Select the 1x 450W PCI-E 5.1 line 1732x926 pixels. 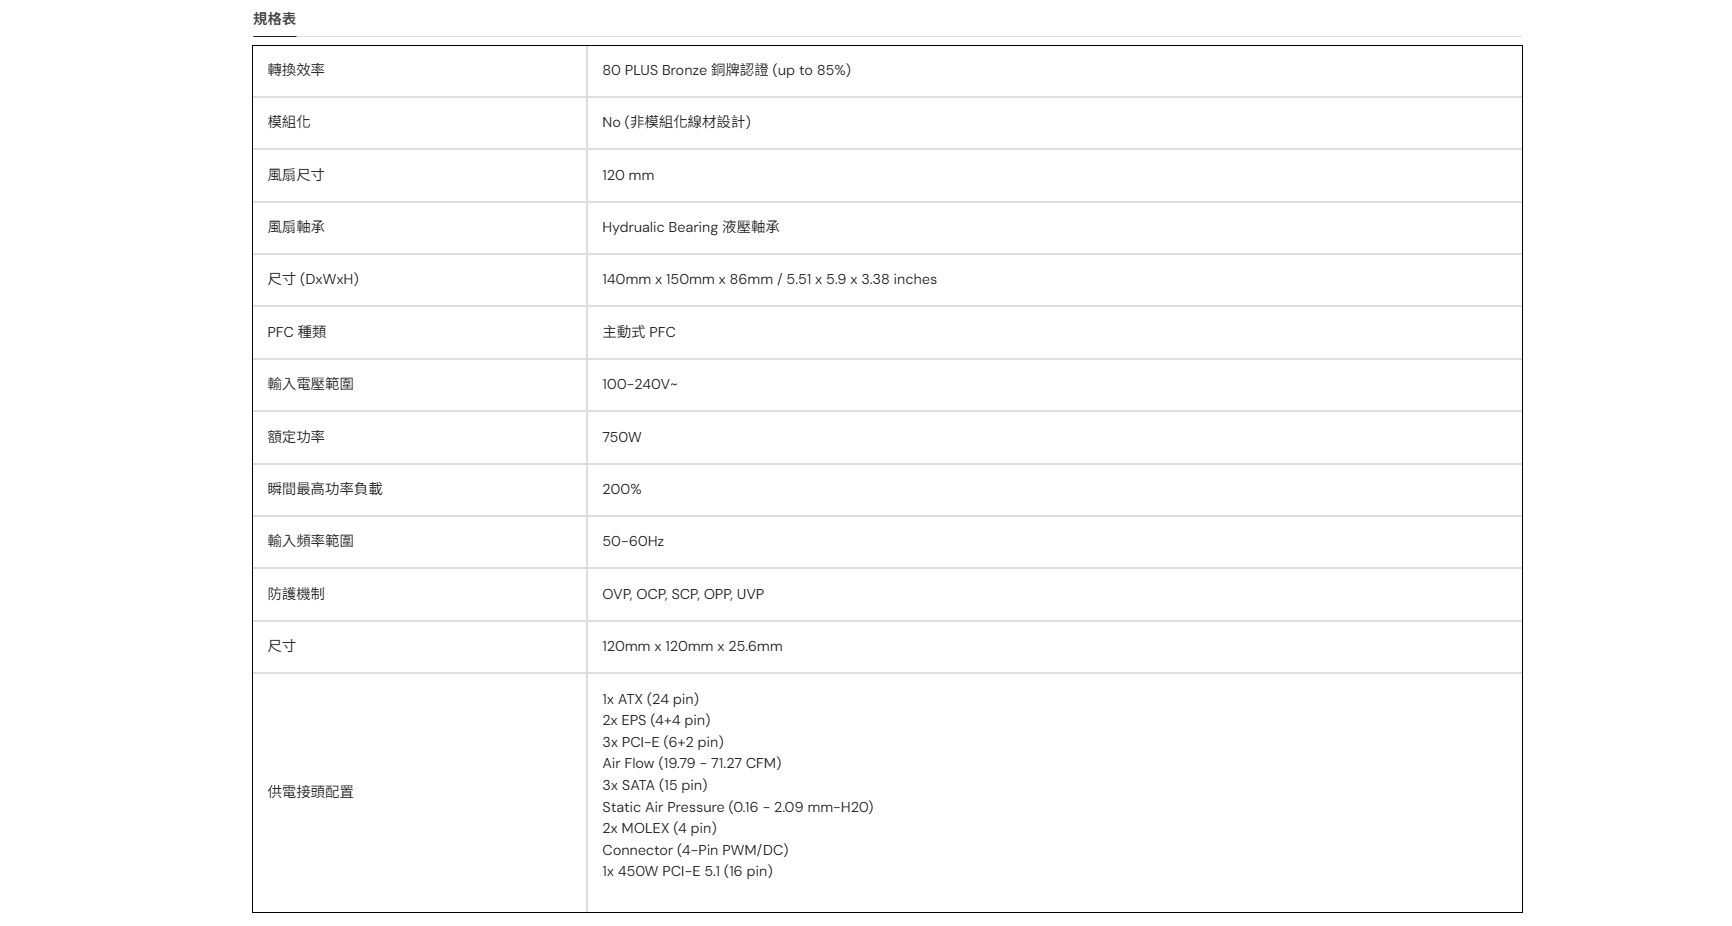click(x=687, y=871)
